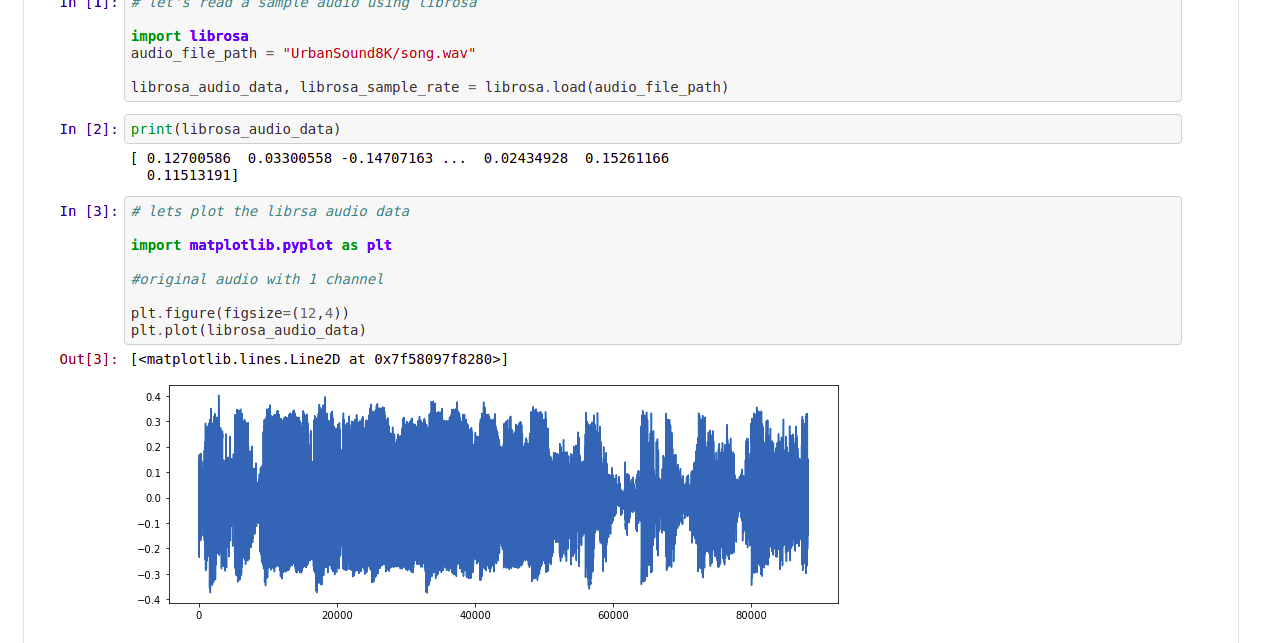Click the plt.plot(librosa_audio_data) line
This screenshot has width=1265, height=643.
point(247,330)
